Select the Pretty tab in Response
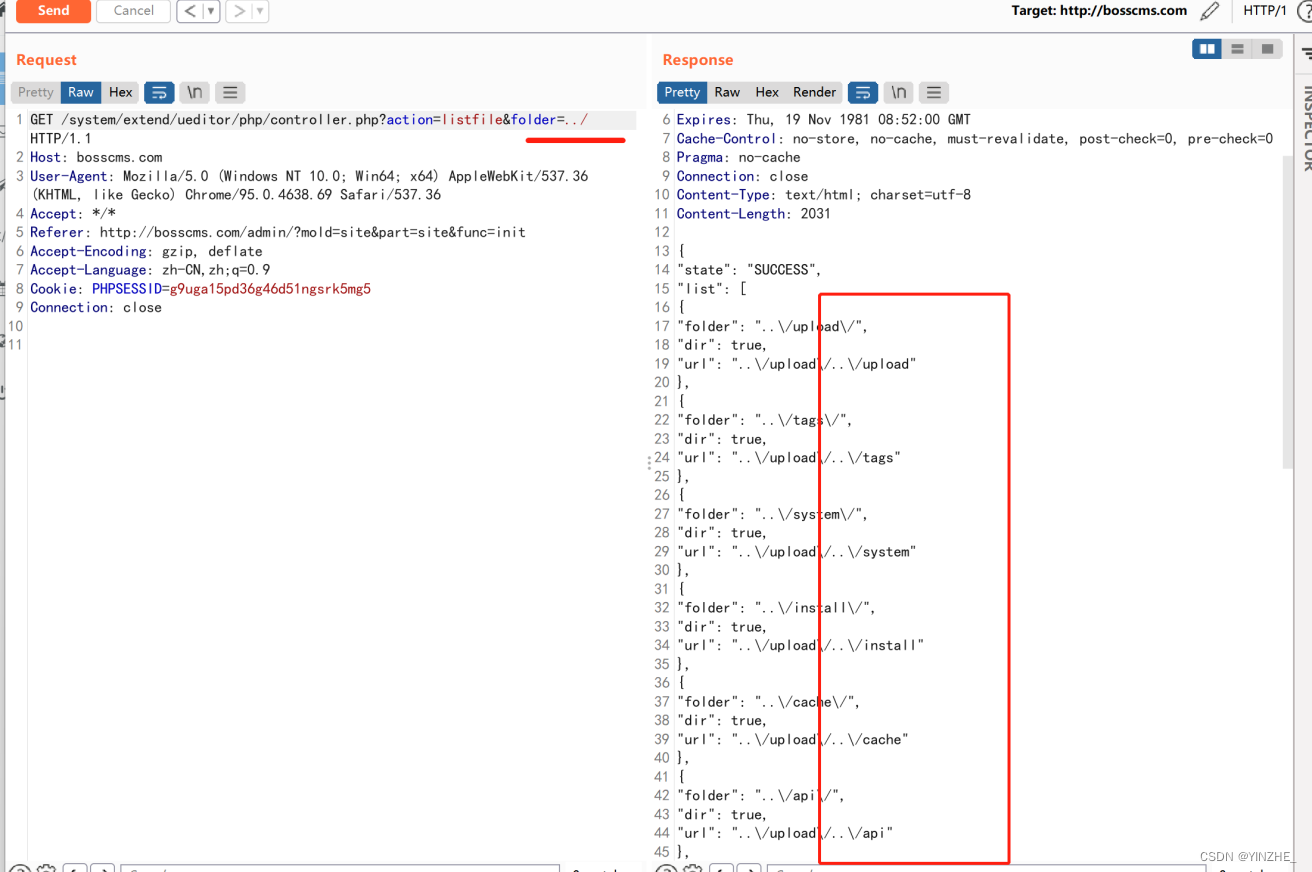Screen dimensions: 1312x872 coord(682,92)
